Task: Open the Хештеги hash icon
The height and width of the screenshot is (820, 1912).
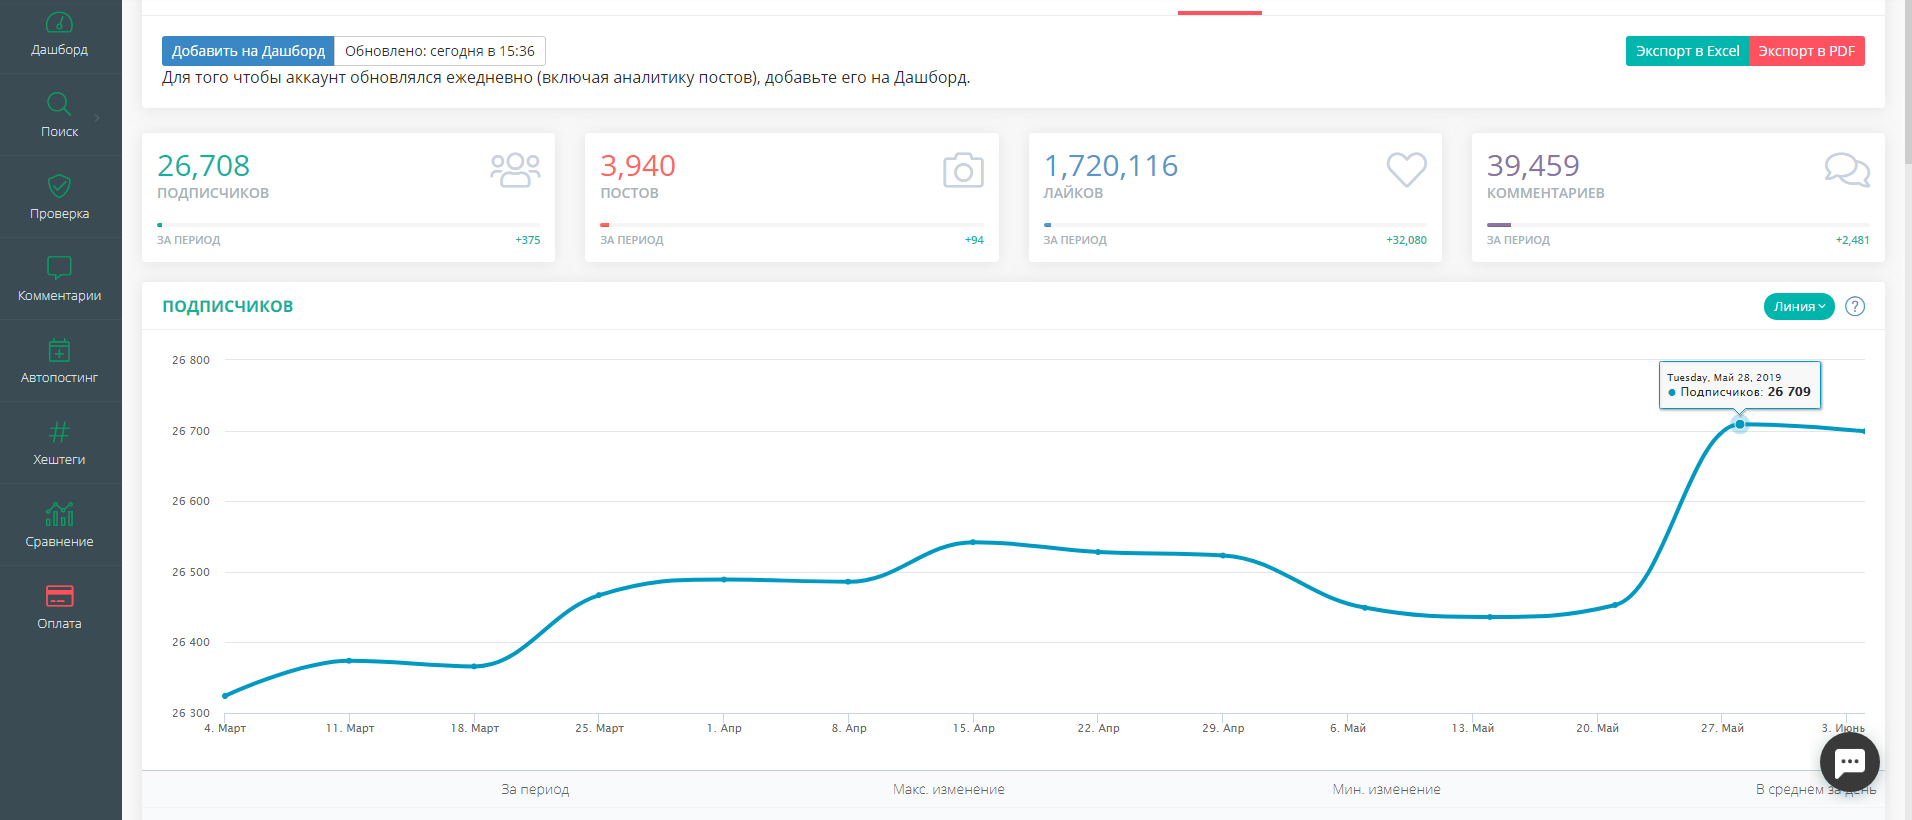Action: (x=59, y=431)
